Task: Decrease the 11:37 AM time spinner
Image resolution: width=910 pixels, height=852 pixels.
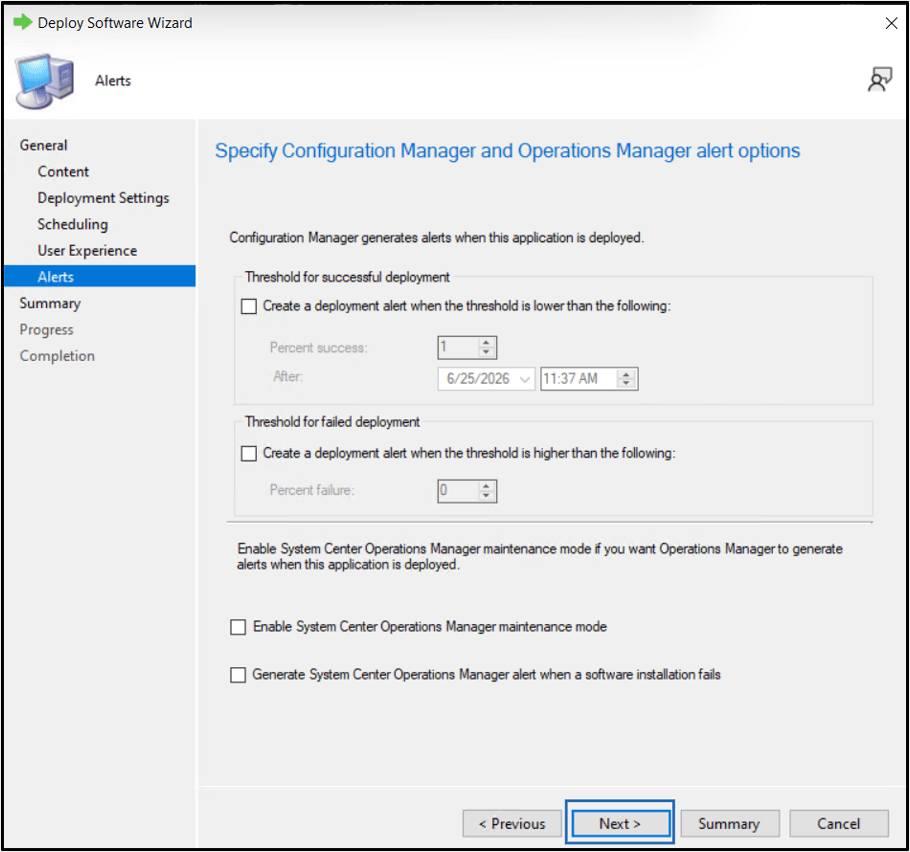Action: coord(626,384)
